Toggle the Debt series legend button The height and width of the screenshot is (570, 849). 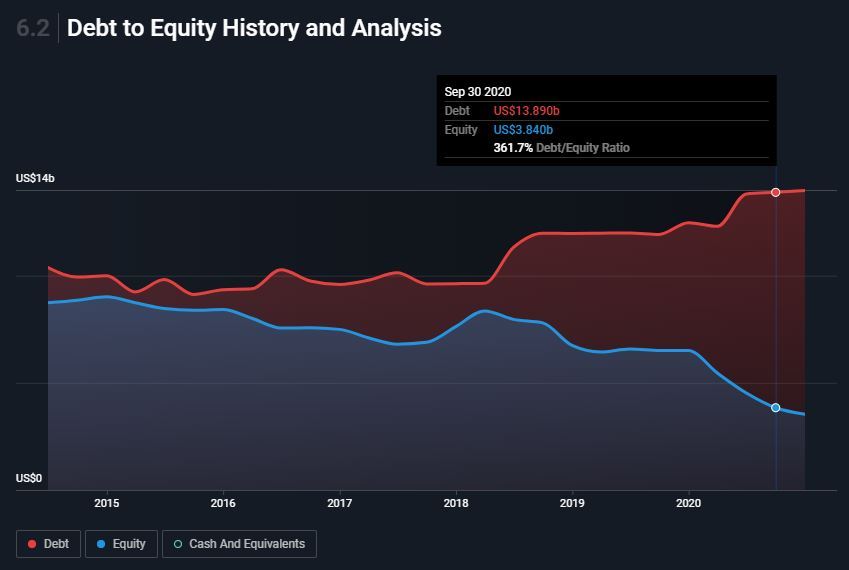(48, 544)
